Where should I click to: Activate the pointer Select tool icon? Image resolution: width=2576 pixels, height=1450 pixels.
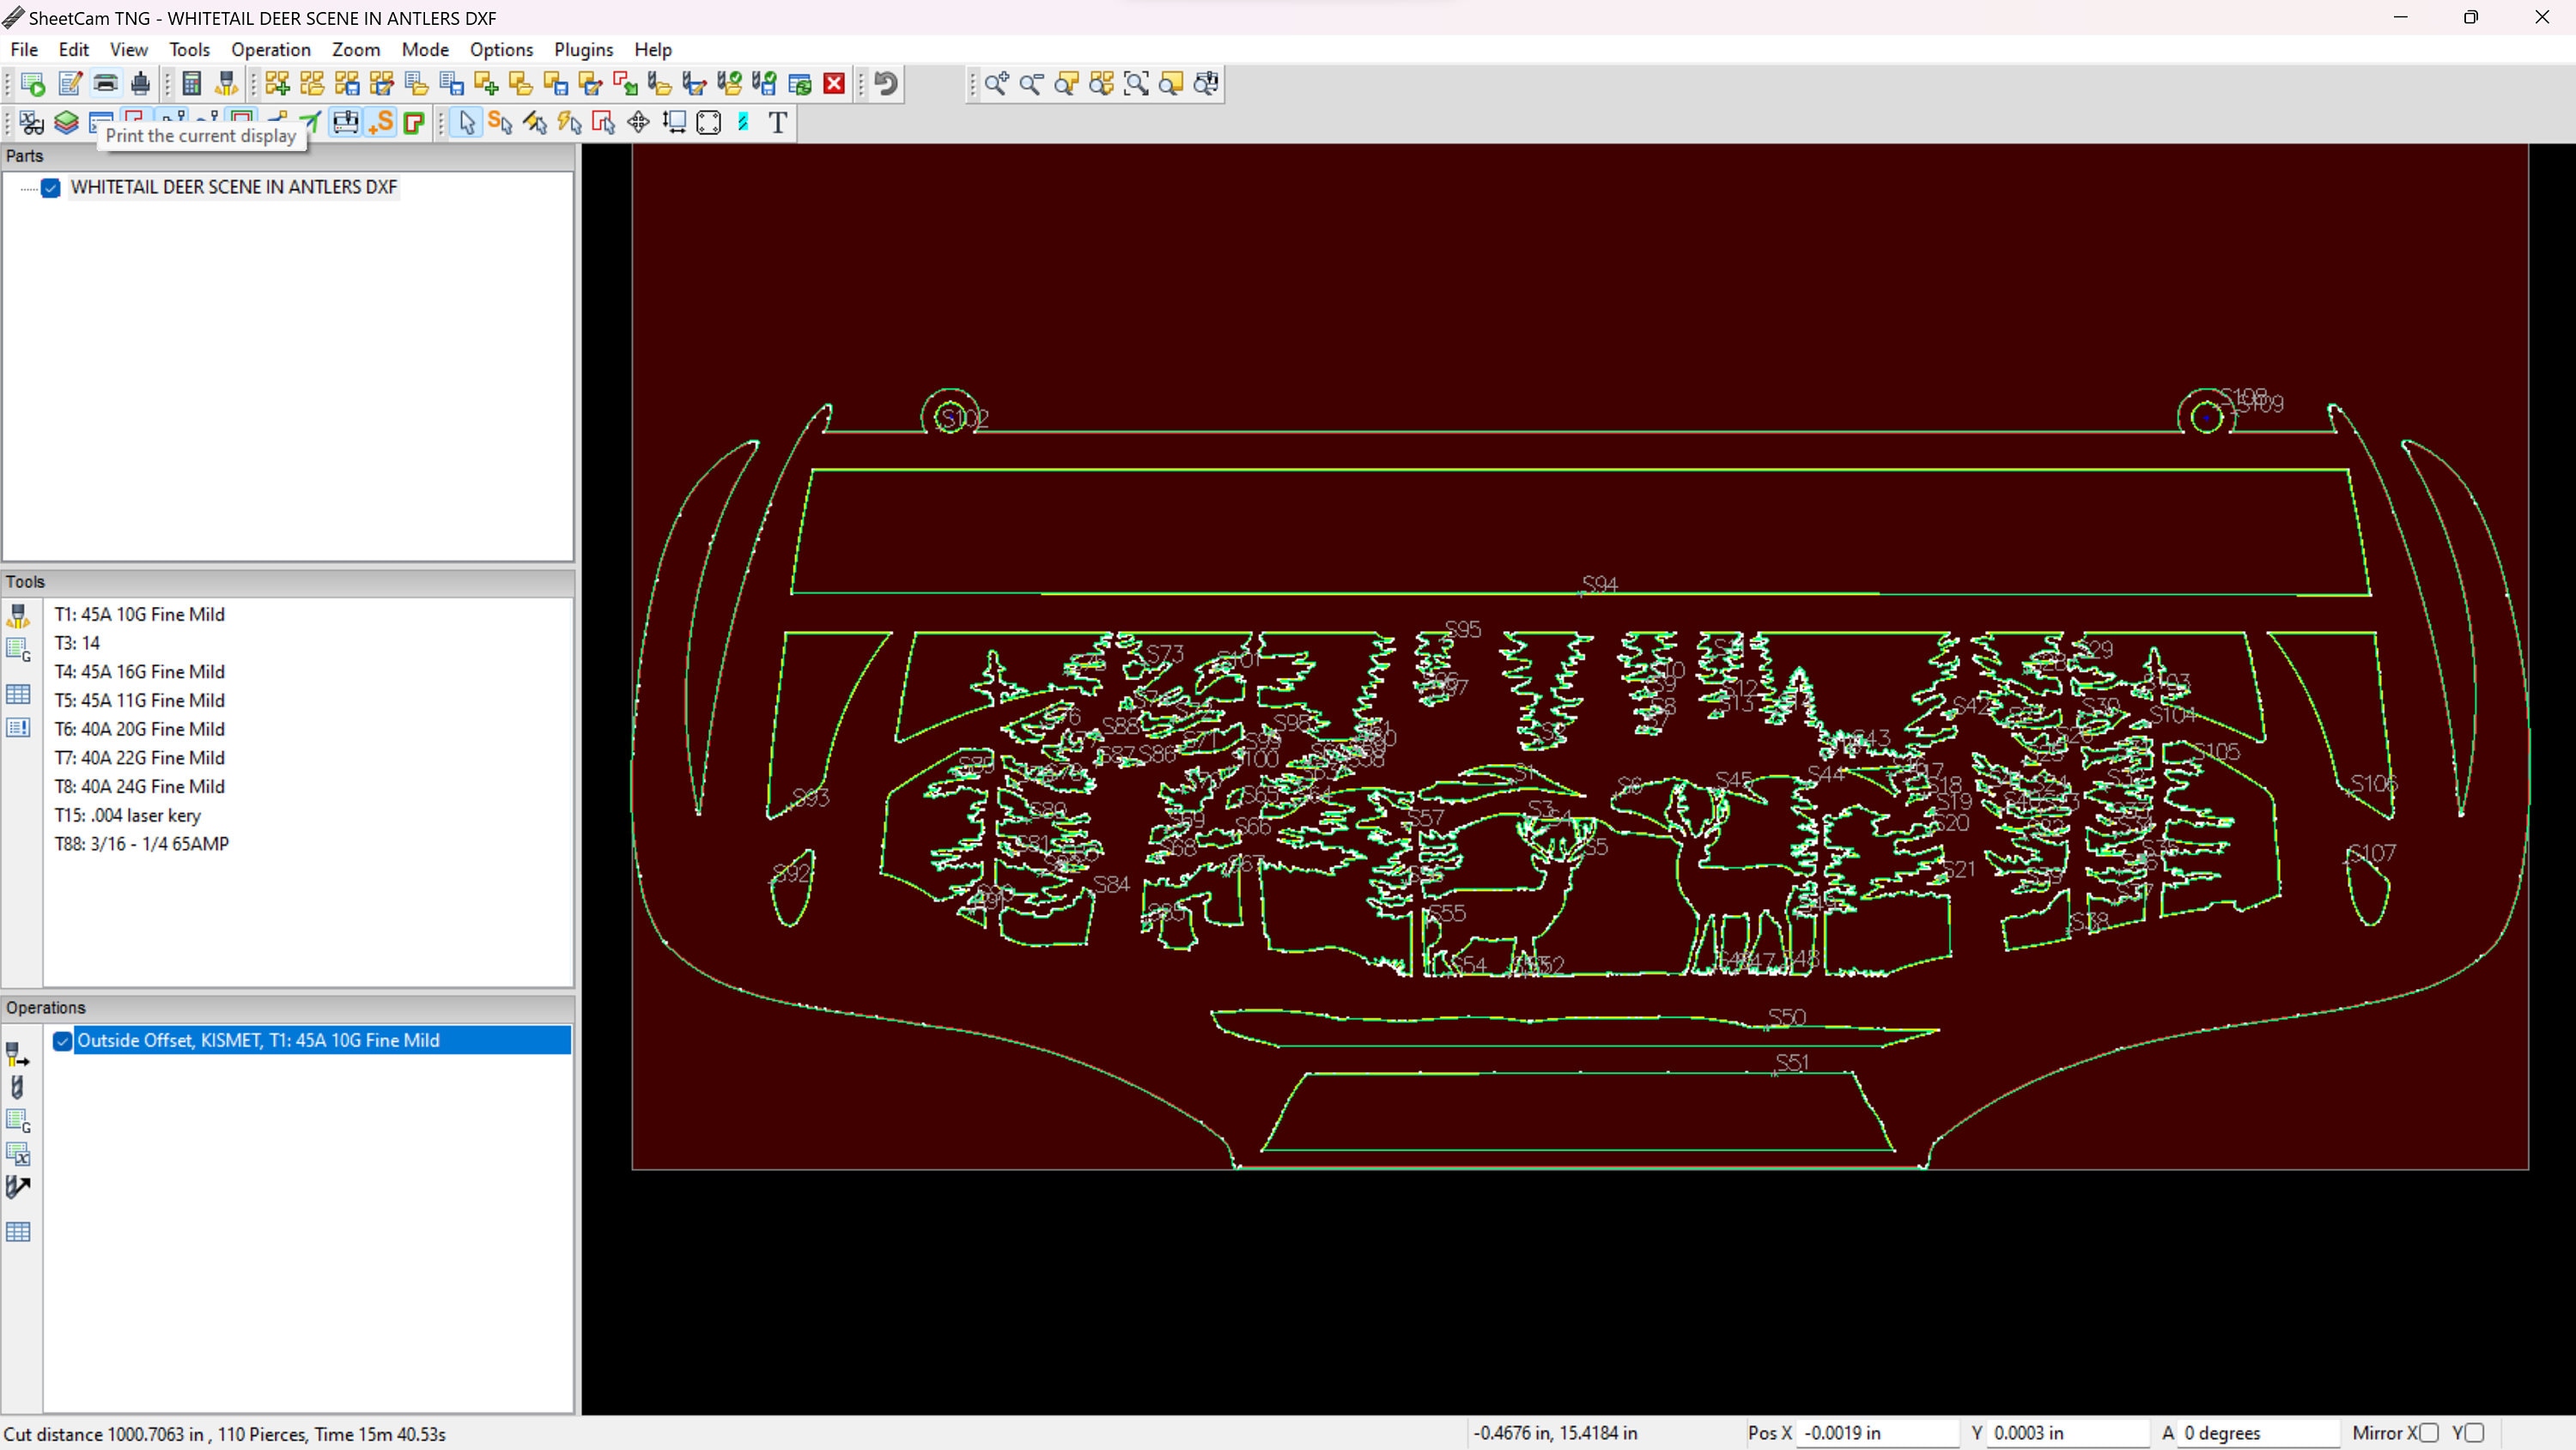(465, 122)
